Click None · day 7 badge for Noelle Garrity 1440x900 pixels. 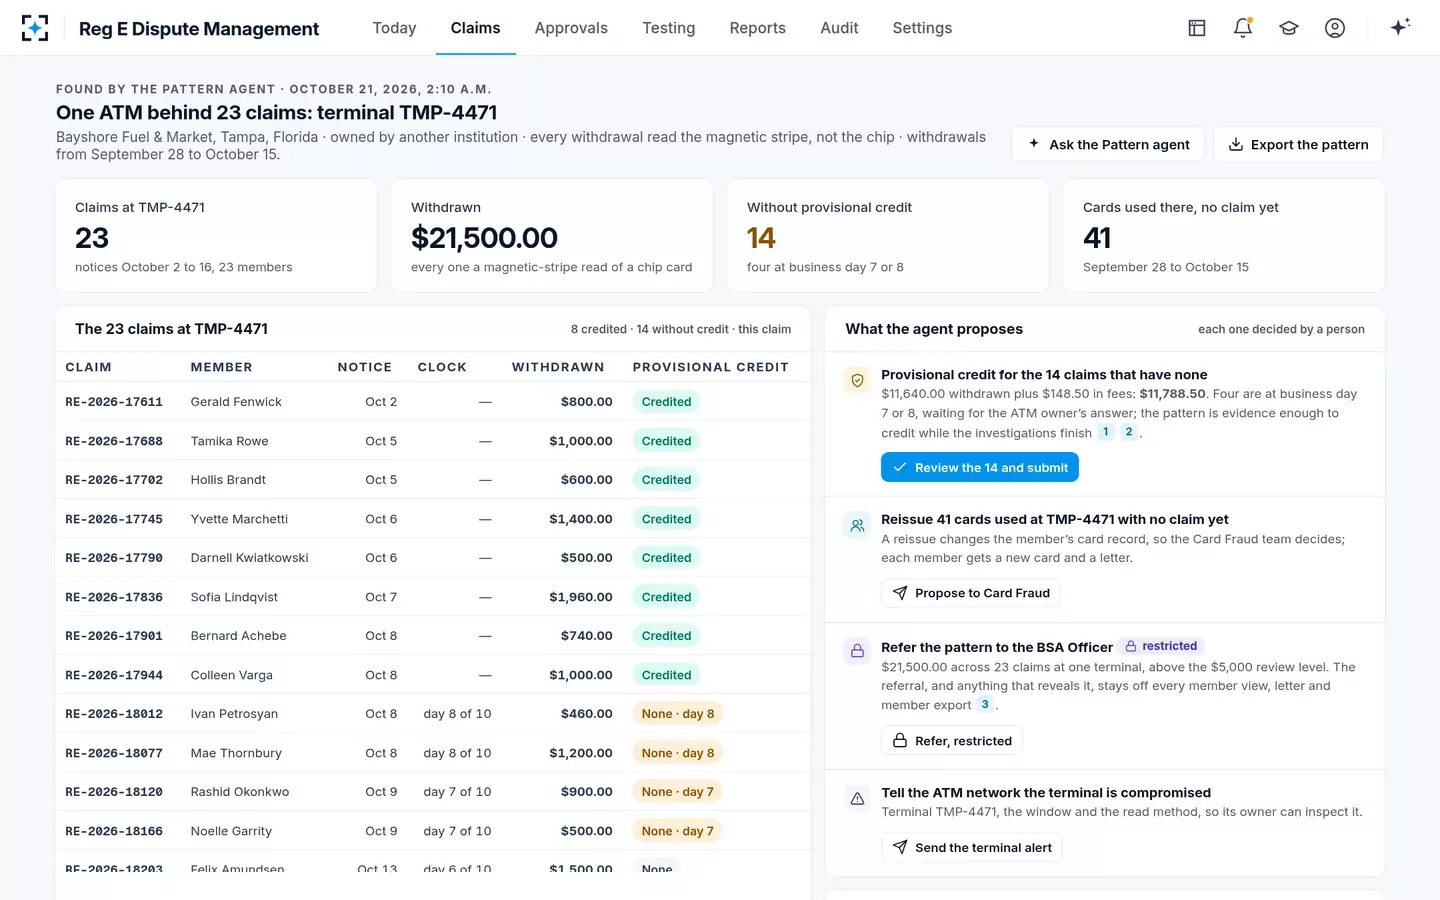click(678, 831)
